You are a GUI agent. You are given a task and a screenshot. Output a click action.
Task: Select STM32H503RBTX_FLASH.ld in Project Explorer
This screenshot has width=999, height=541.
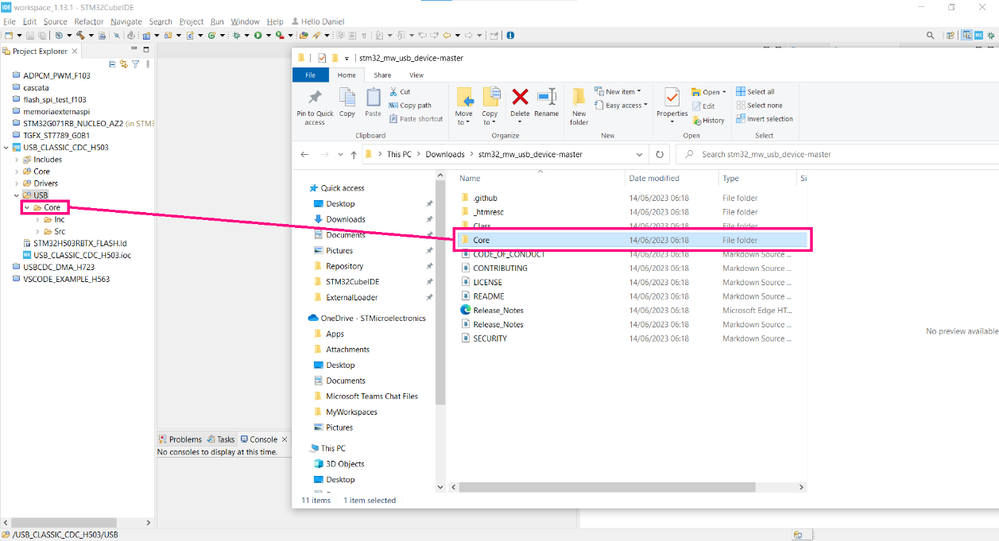pyautogui.click(x=80, y=243)
